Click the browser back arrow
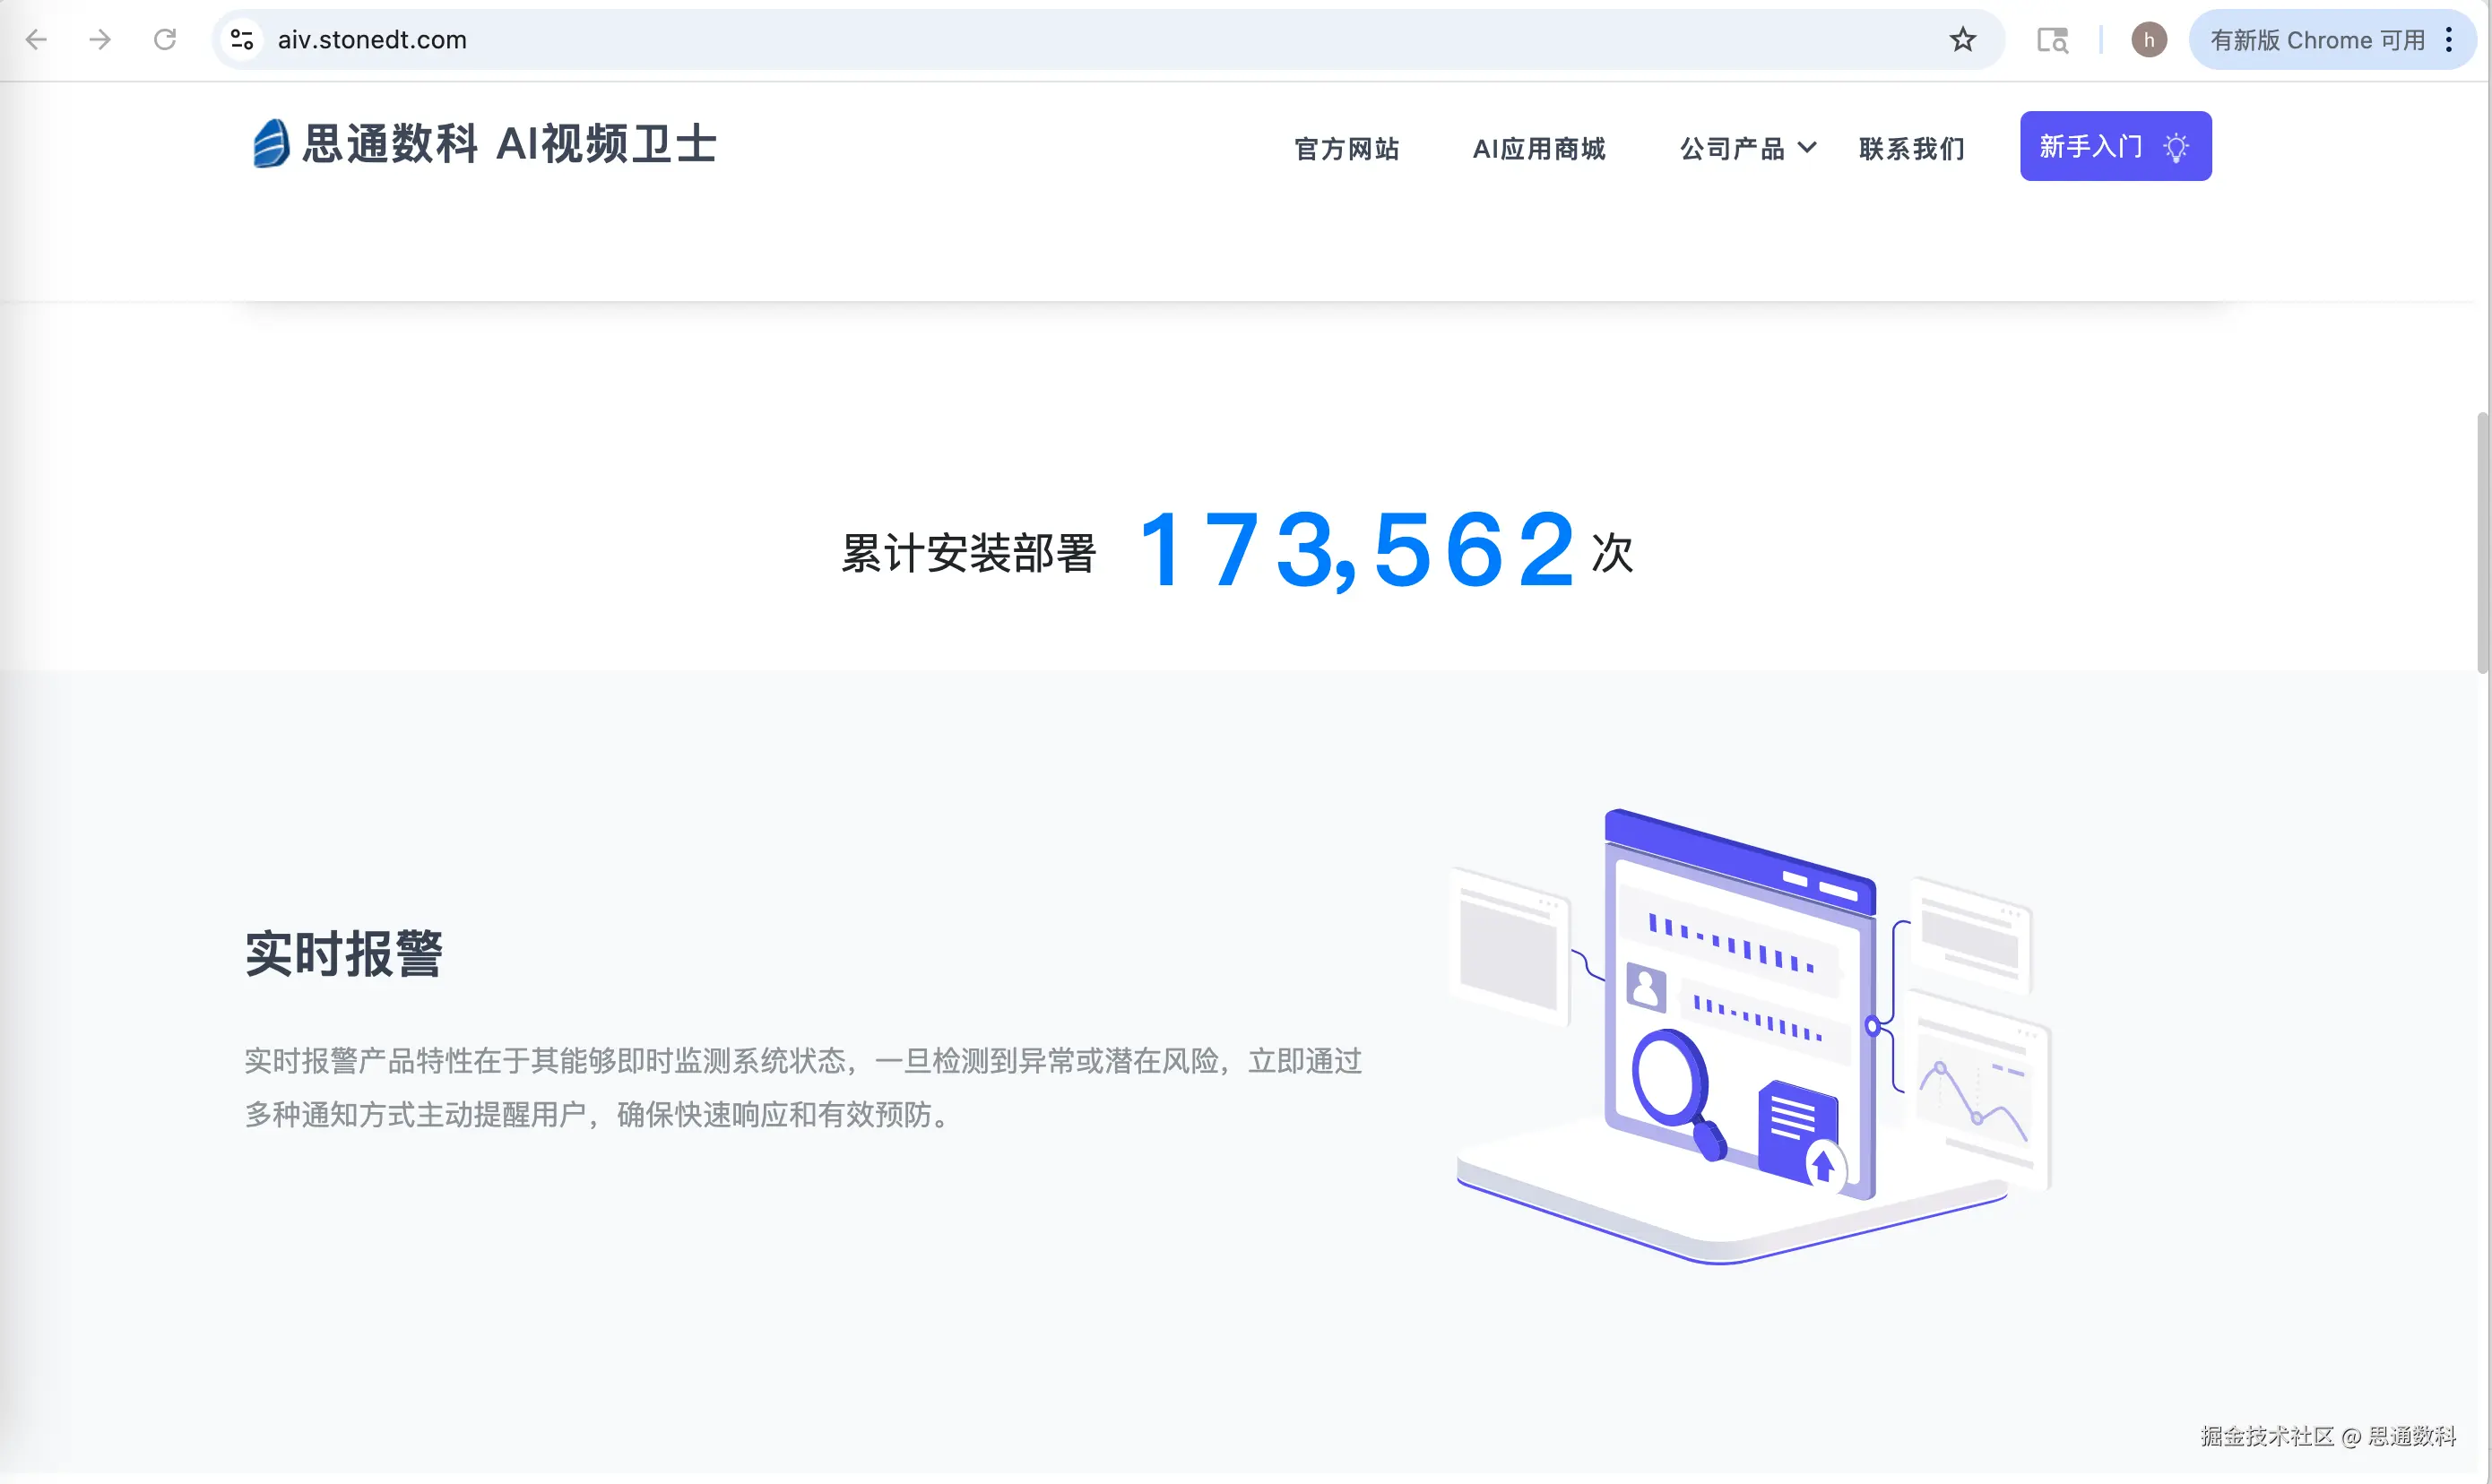The image size is (2492, 1484). [37, 40]
